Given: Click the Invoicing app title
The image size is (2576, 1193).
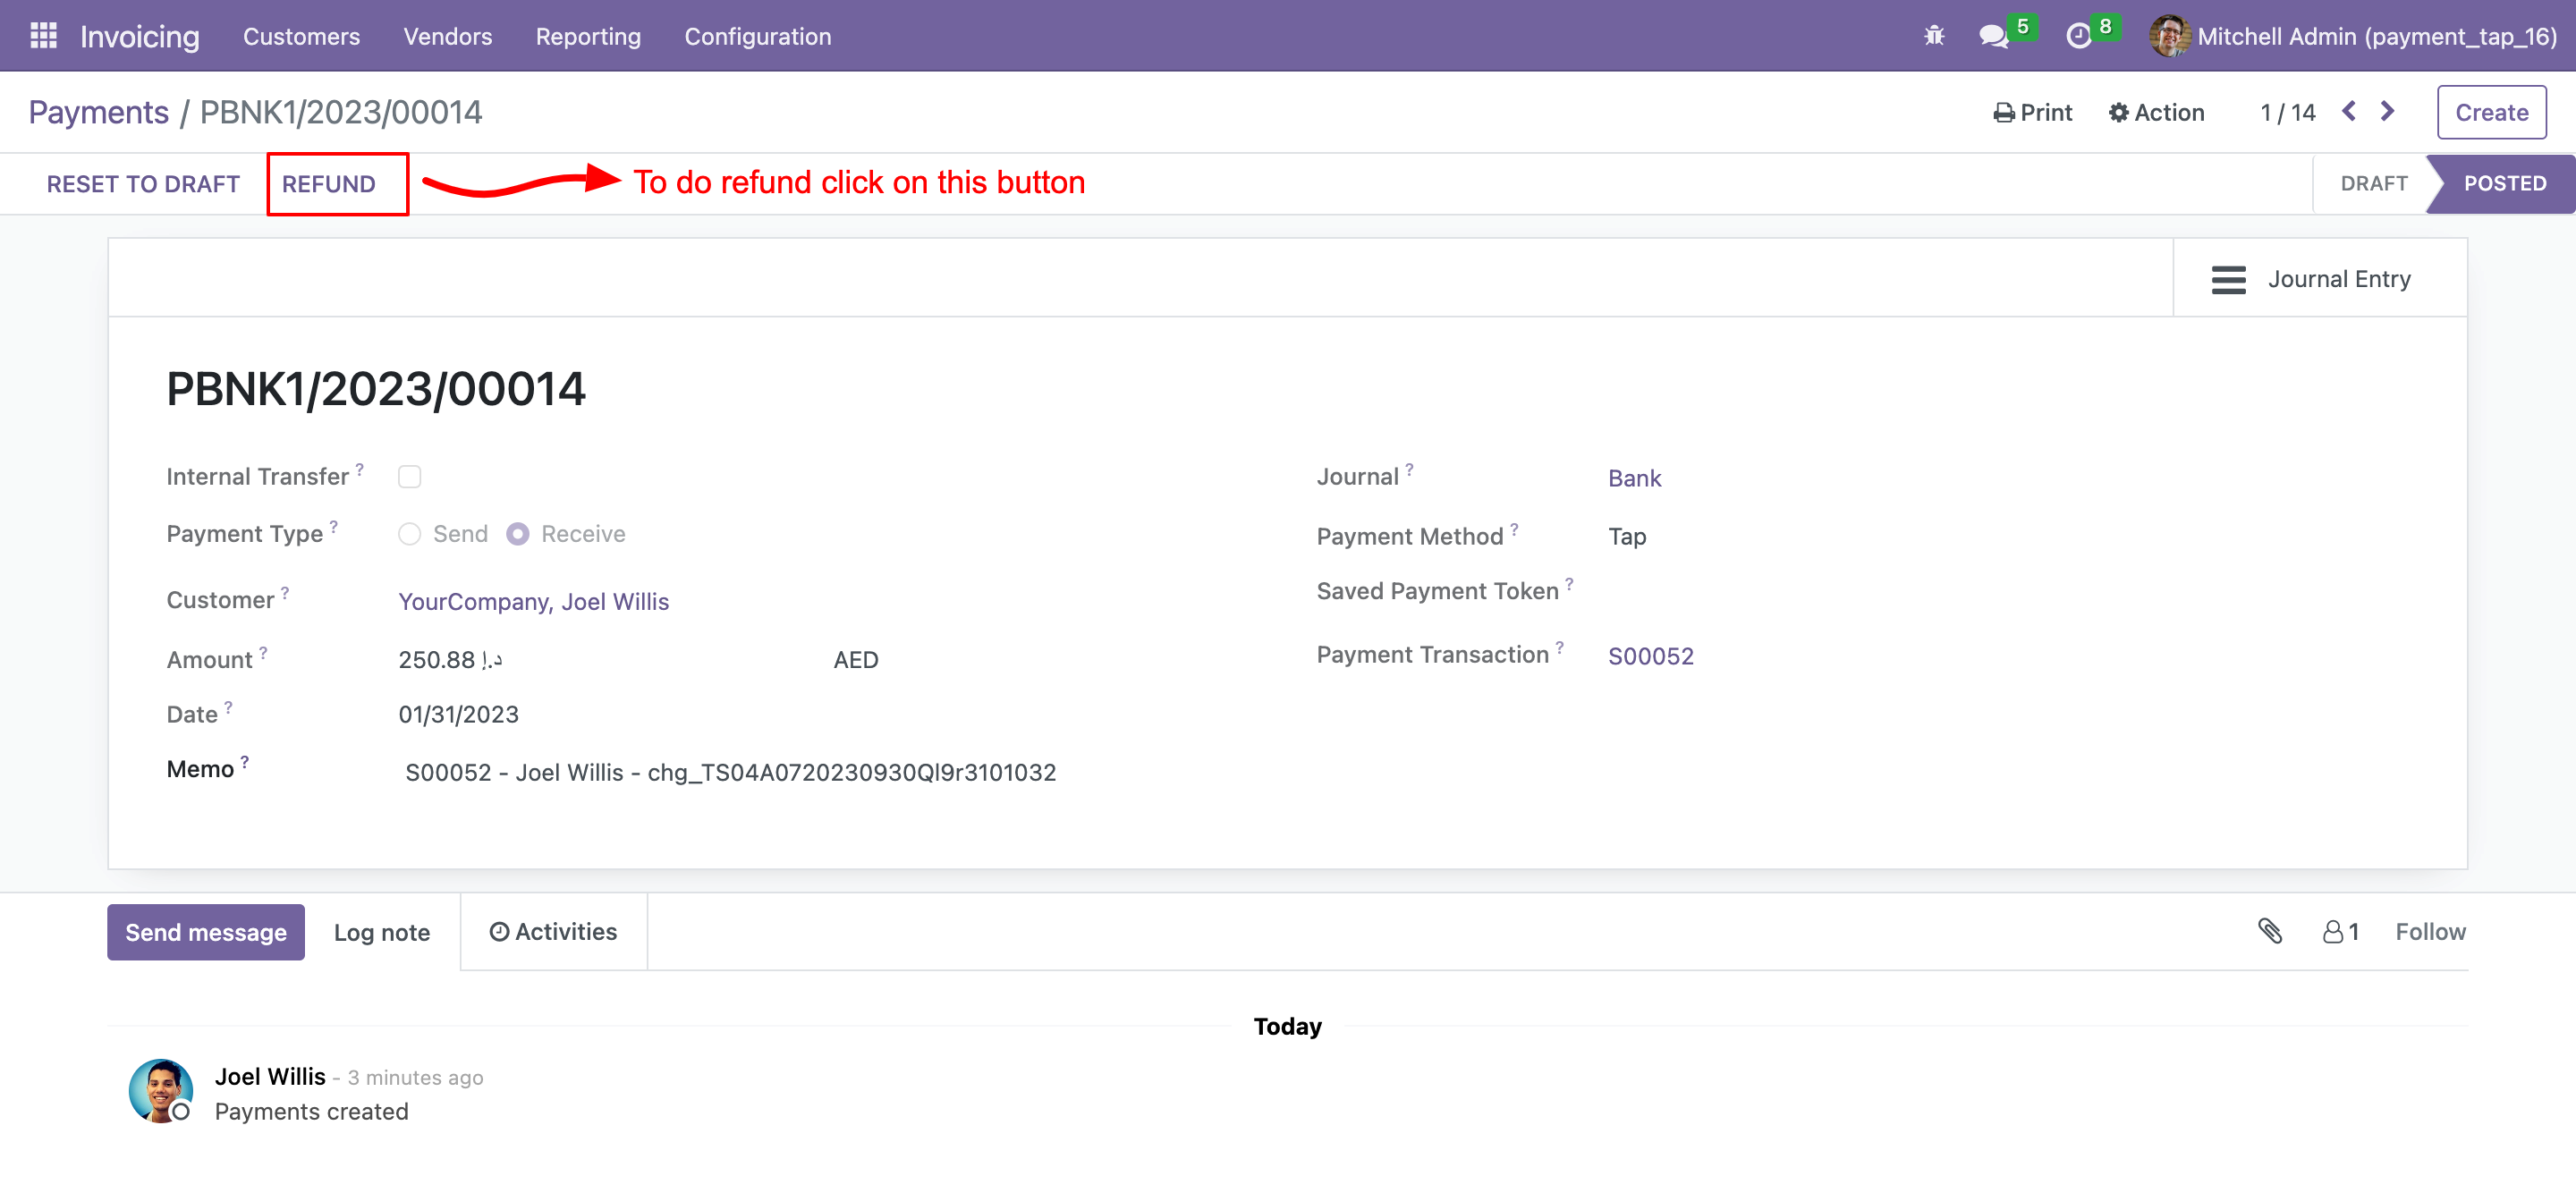Looking at the screenshot, I should coord(140,36).
